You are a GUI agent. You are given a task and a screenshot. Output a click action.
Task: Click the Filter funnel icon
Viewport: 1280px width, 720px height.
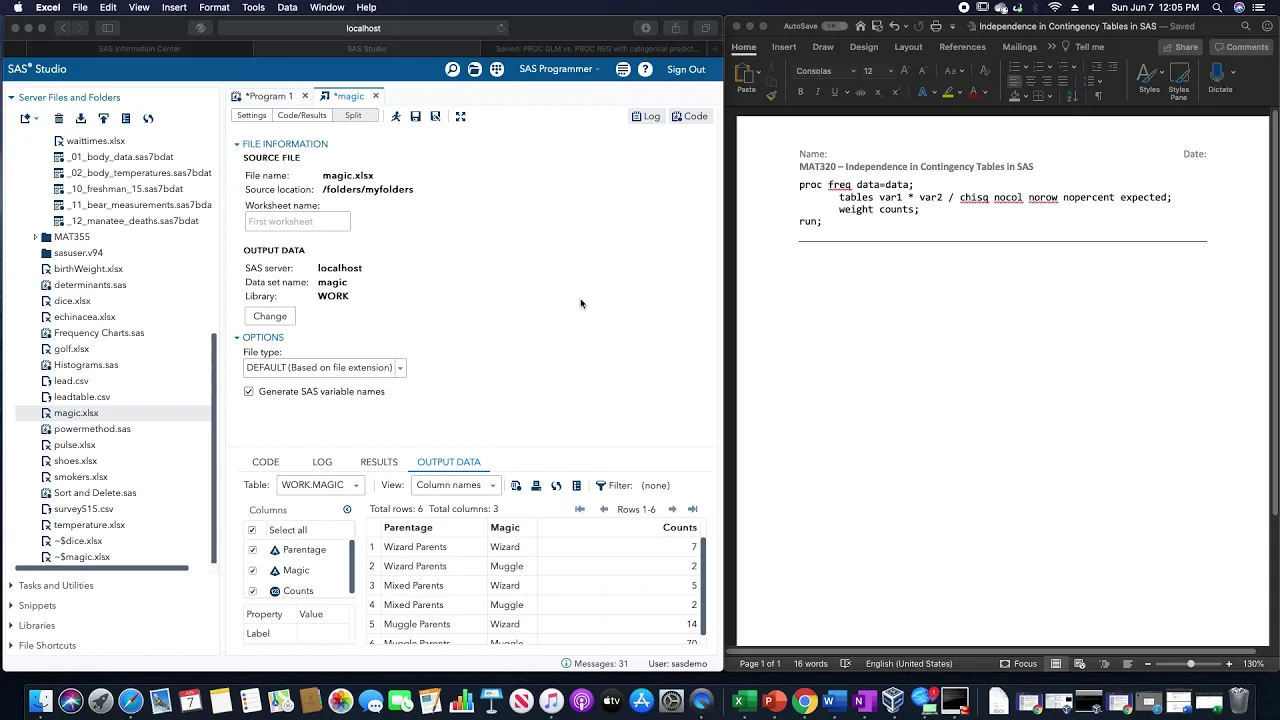click(x=601, y=485)
